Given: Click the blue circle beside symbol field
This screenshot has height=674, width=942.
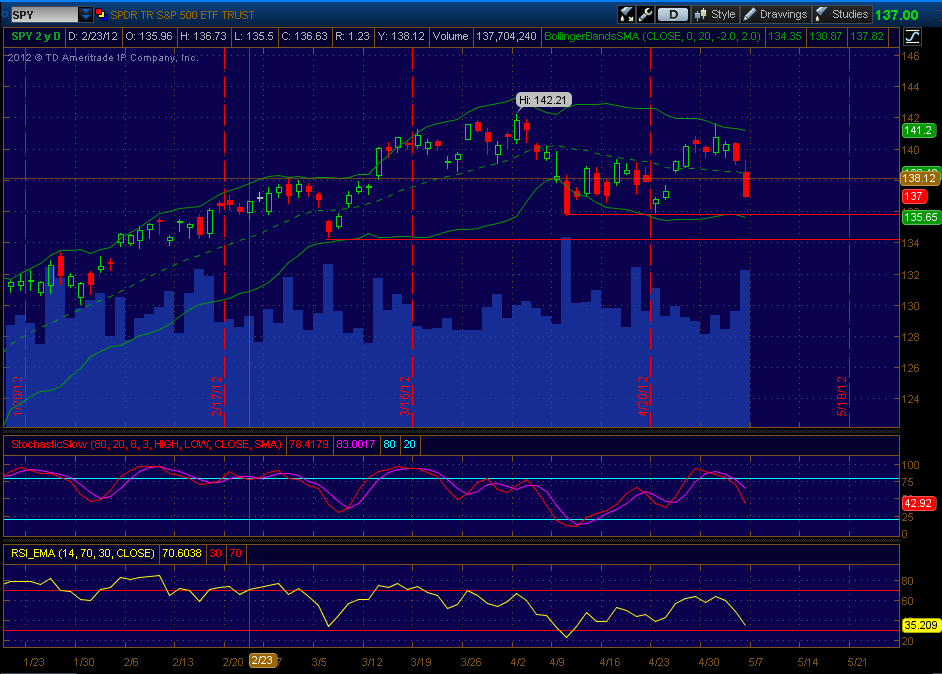Looking at the screenshot, I should click(x=5, y=13).
